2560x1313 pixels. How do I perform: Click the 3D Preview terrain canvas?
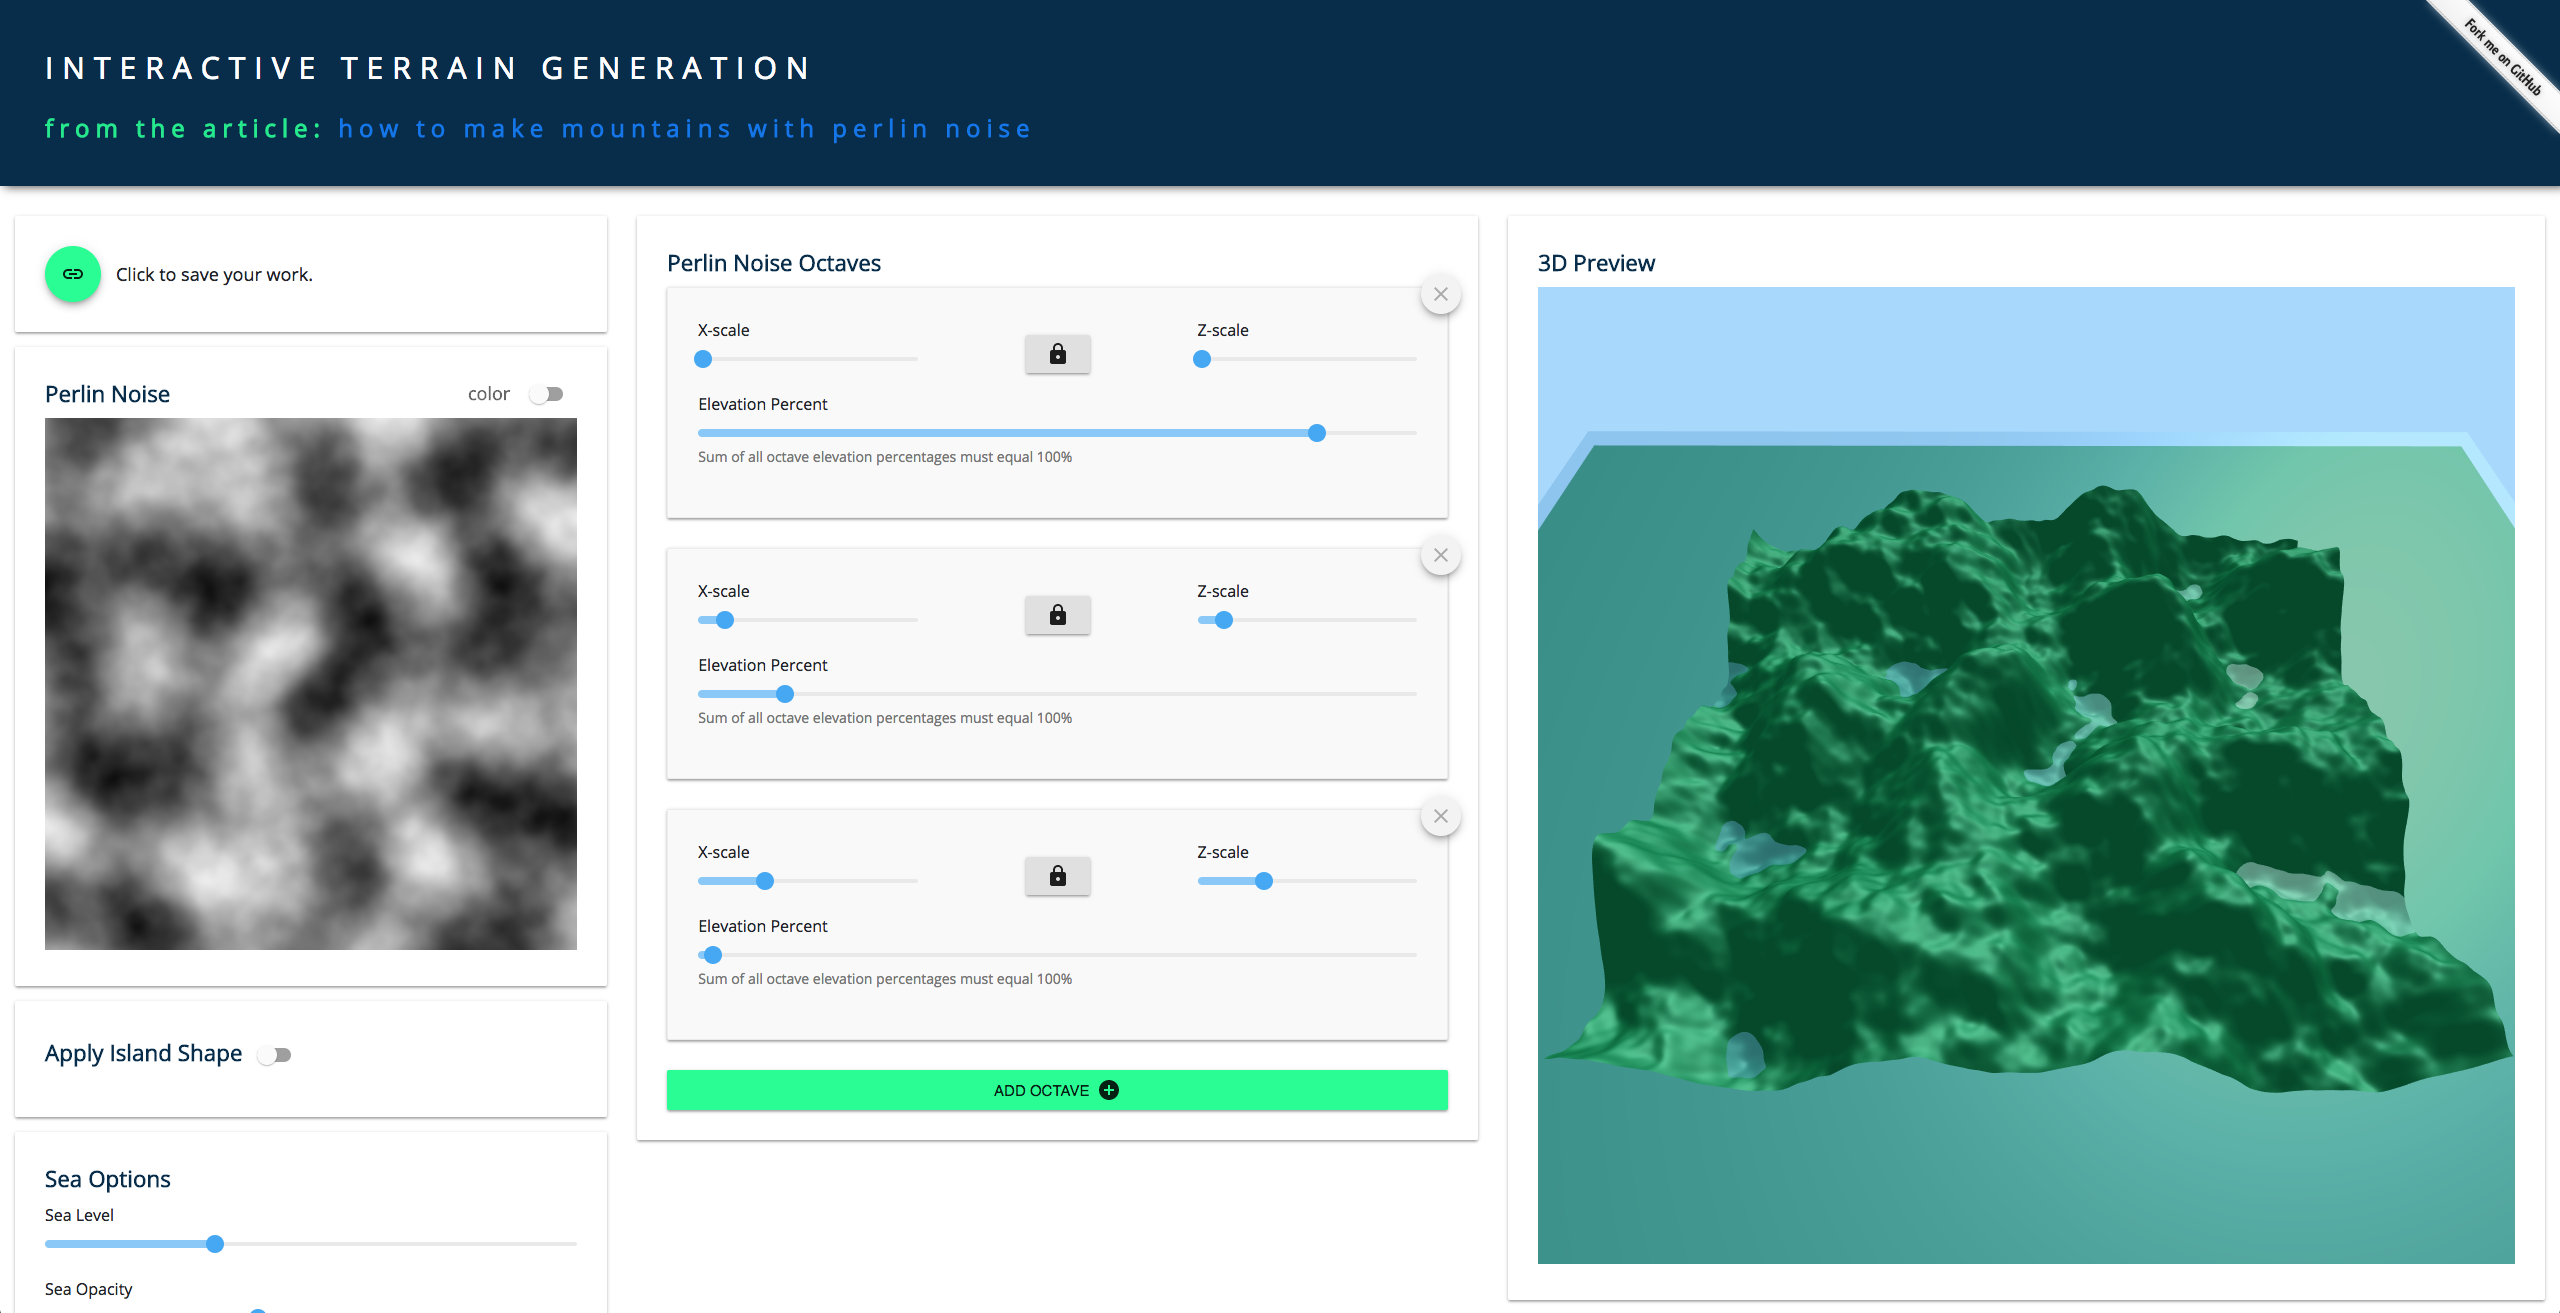2025,775
